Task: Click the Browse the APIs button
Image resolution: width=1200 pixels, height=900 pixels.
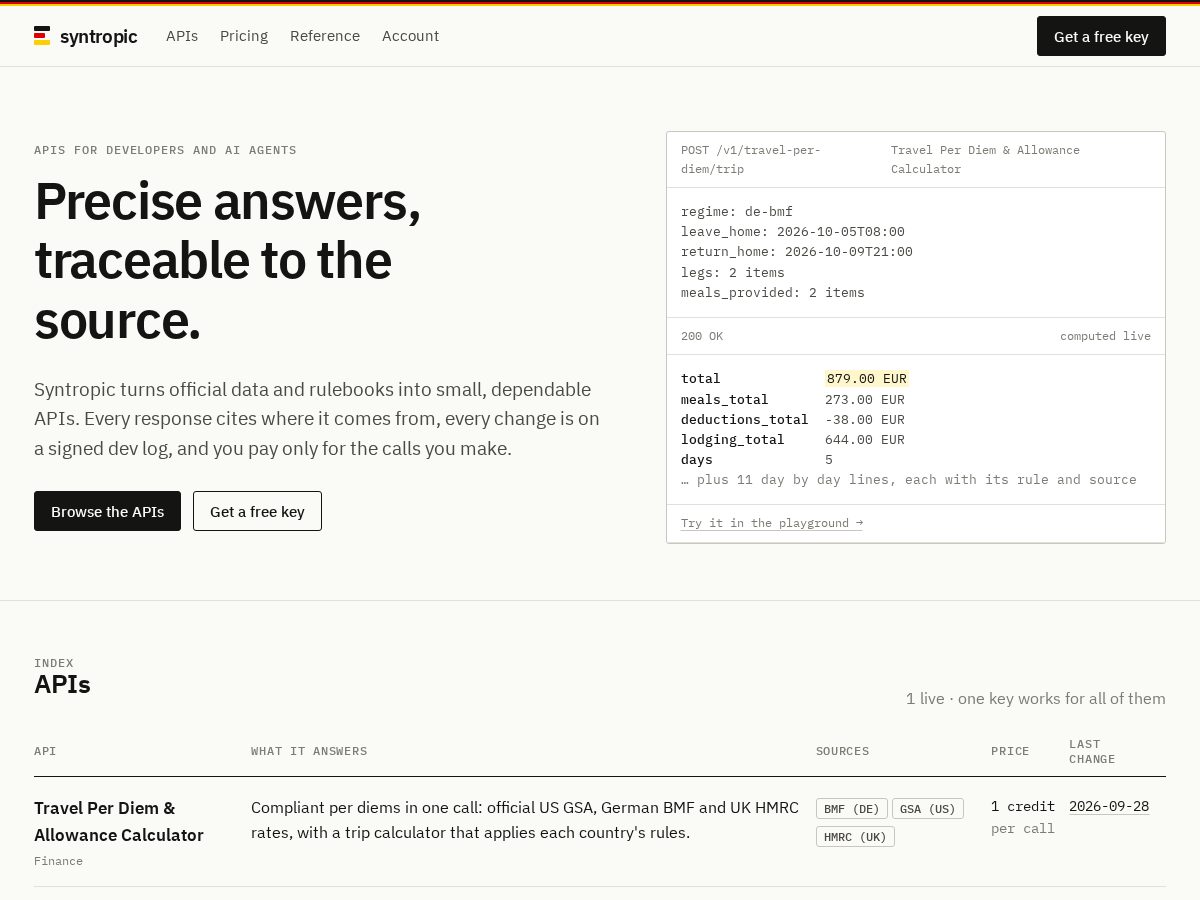Action: 107,511
